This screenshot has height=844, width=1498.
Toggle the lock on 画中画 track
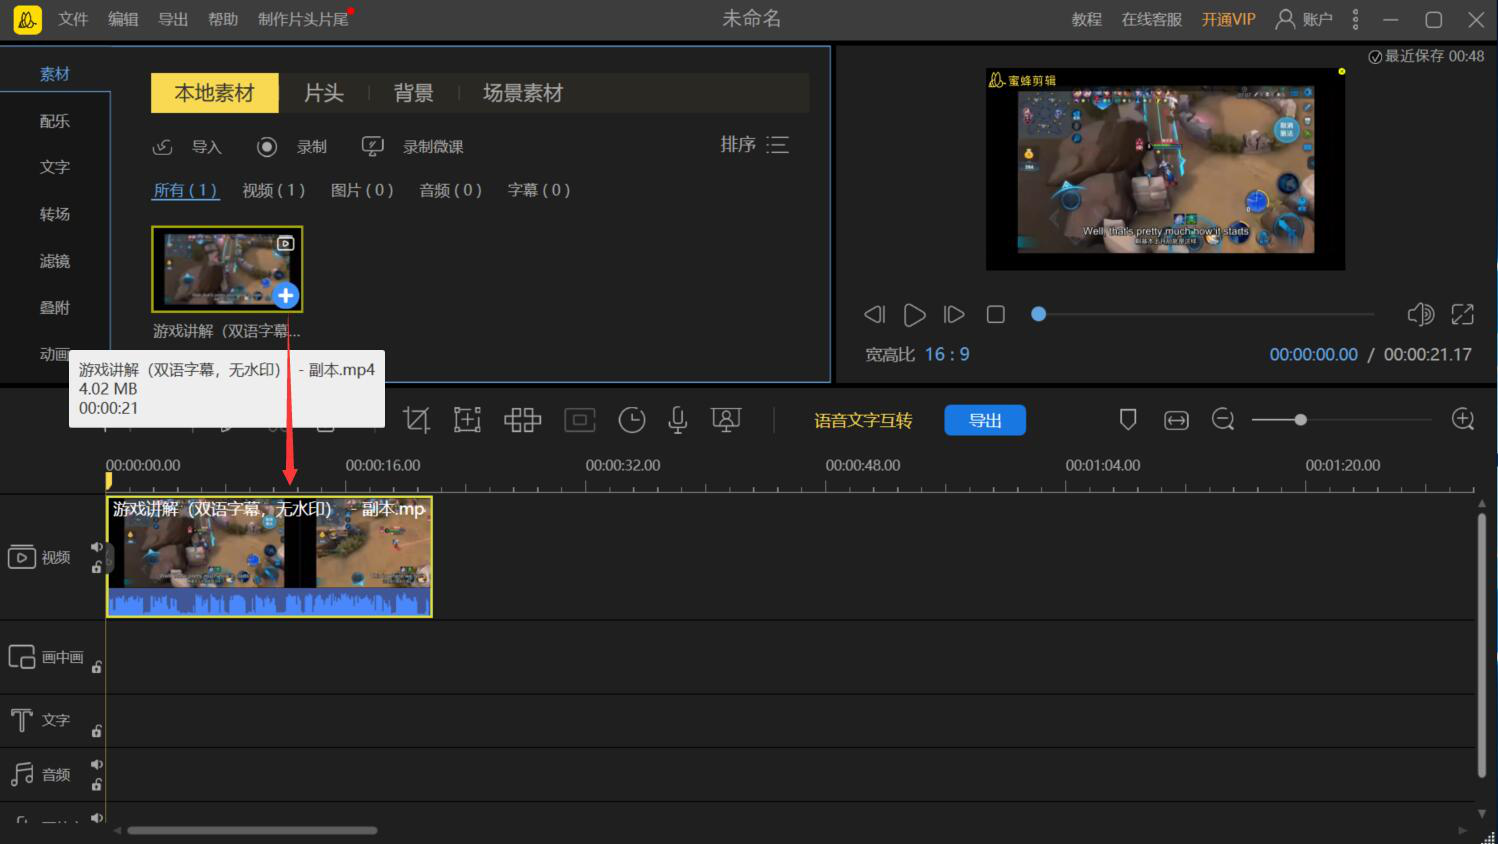pyautogui.click(x=97, y=667)
